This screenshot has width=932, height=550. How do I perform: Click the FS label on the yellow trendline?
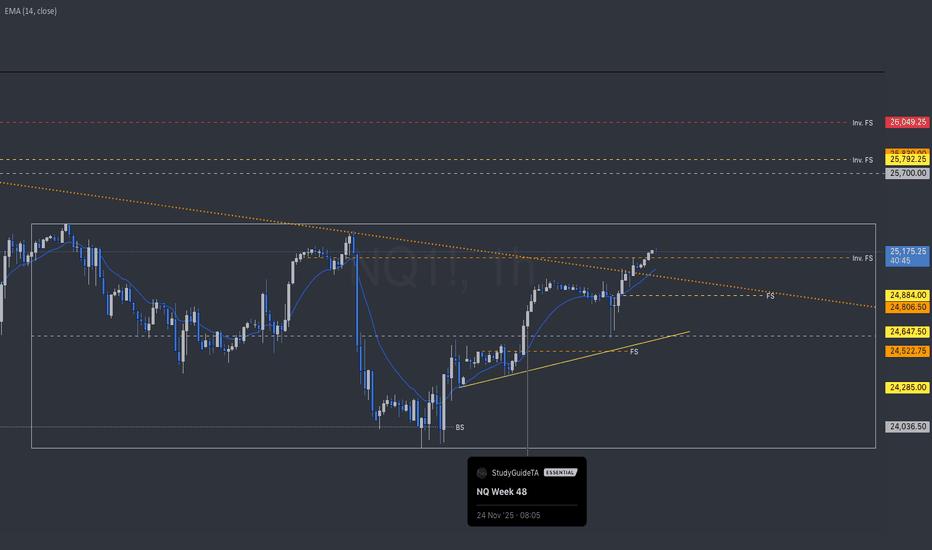point(634,352)
